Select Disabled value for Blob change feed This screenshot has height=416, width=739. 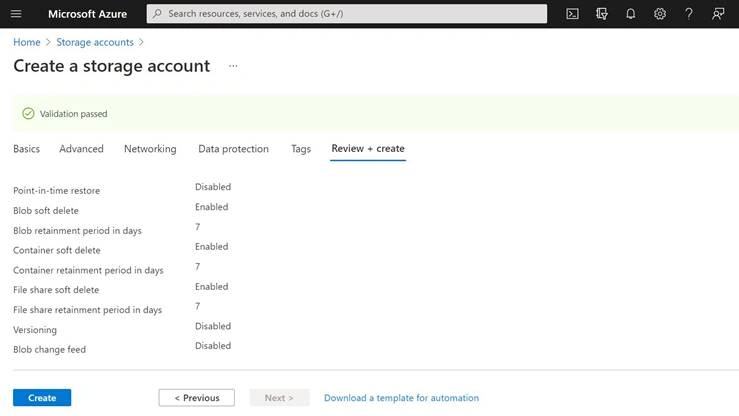tap(213, 346)
